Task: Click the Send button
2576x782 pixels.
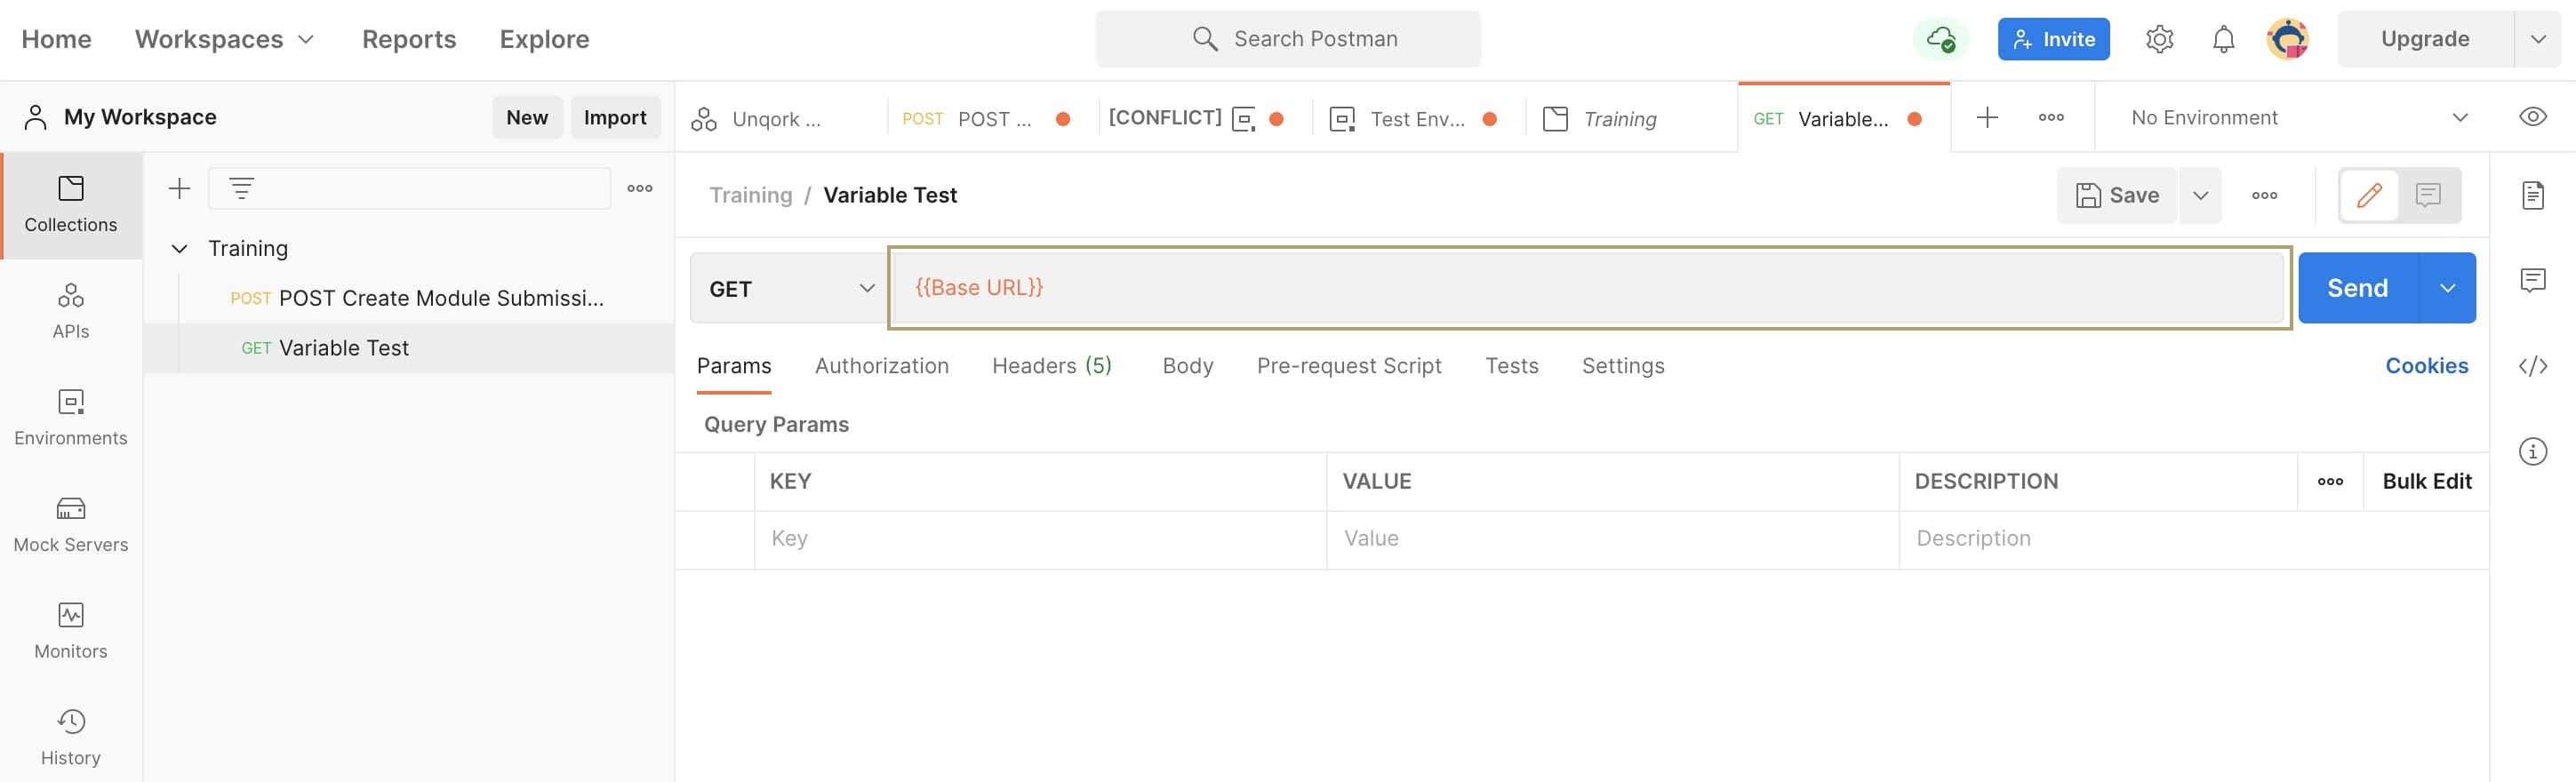Action: click(2357, 288)
